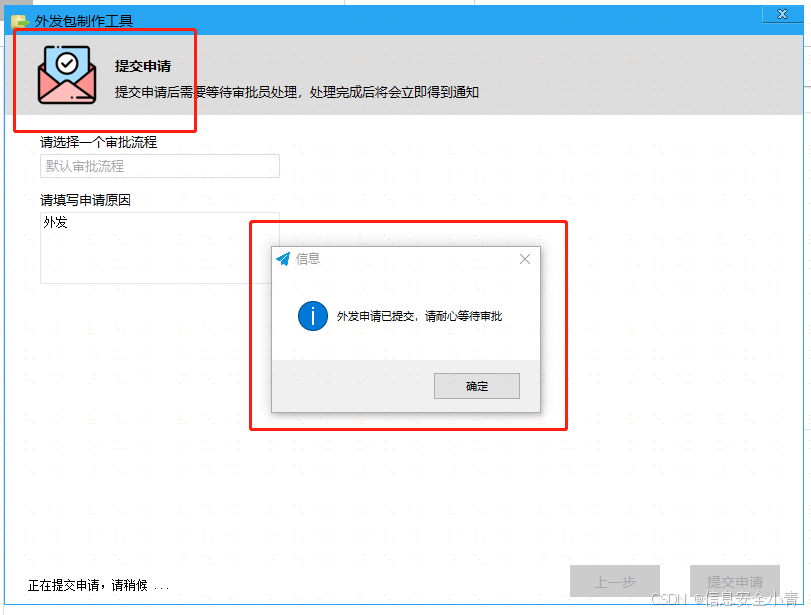Click the 提交申请 button at bottom right
The width and height of the screenshot is (811, 615).
coord(734,581)
